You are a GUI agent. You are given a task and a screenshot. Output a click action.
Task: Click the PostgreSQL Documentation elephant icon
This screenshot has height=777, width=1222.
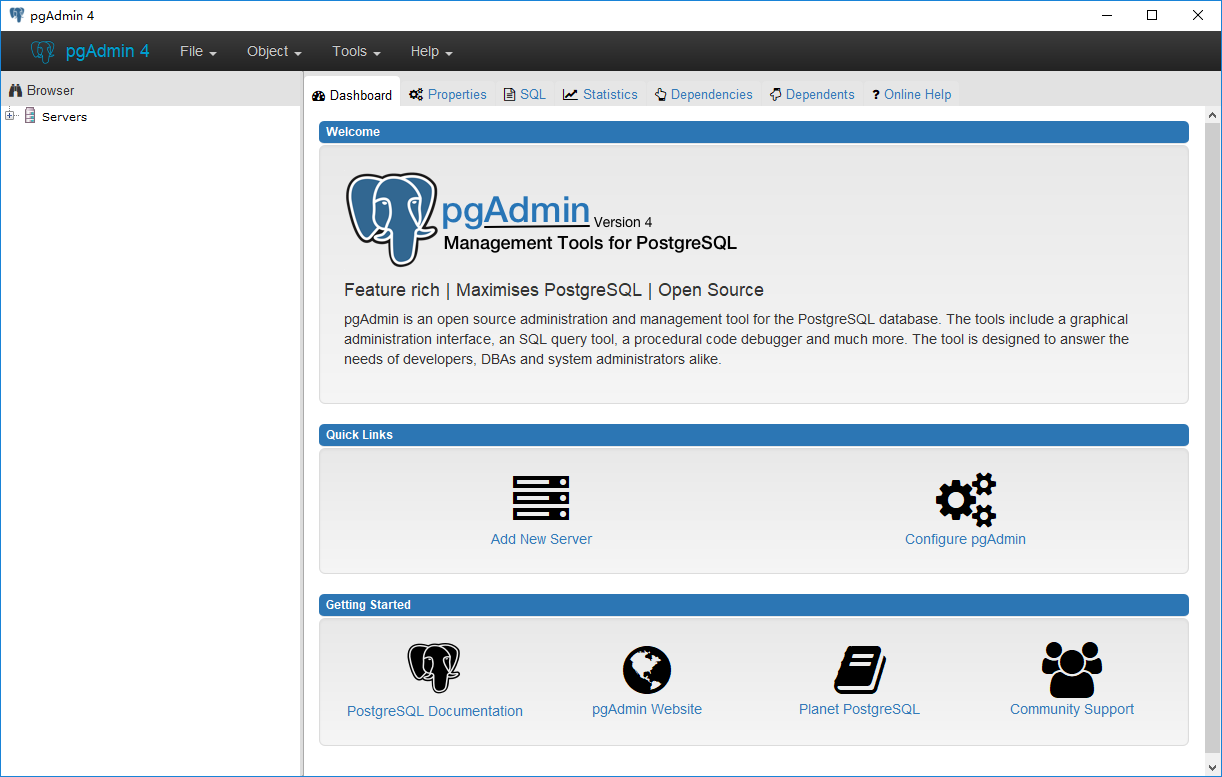pyautogui.click(x=434, y=668)
